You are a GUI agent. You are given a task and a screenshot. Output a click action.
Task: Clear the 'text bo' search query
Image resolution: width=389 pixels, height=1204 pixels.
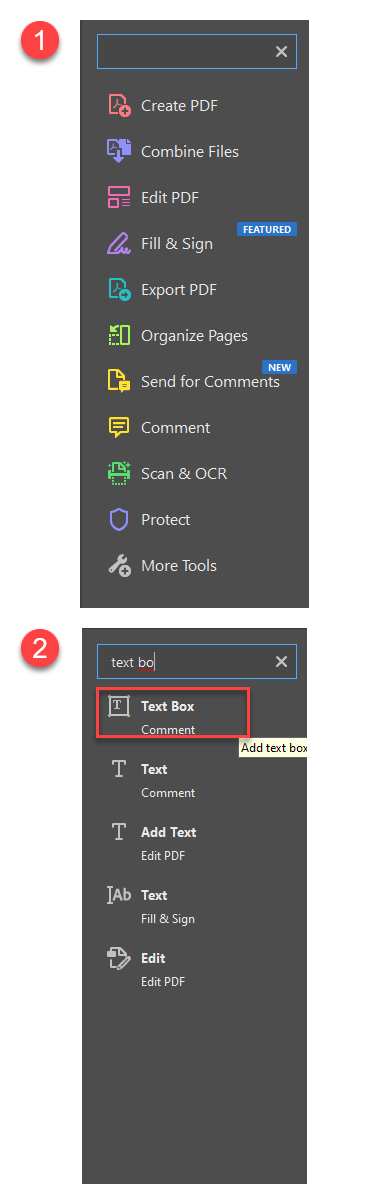click(281, 662)
